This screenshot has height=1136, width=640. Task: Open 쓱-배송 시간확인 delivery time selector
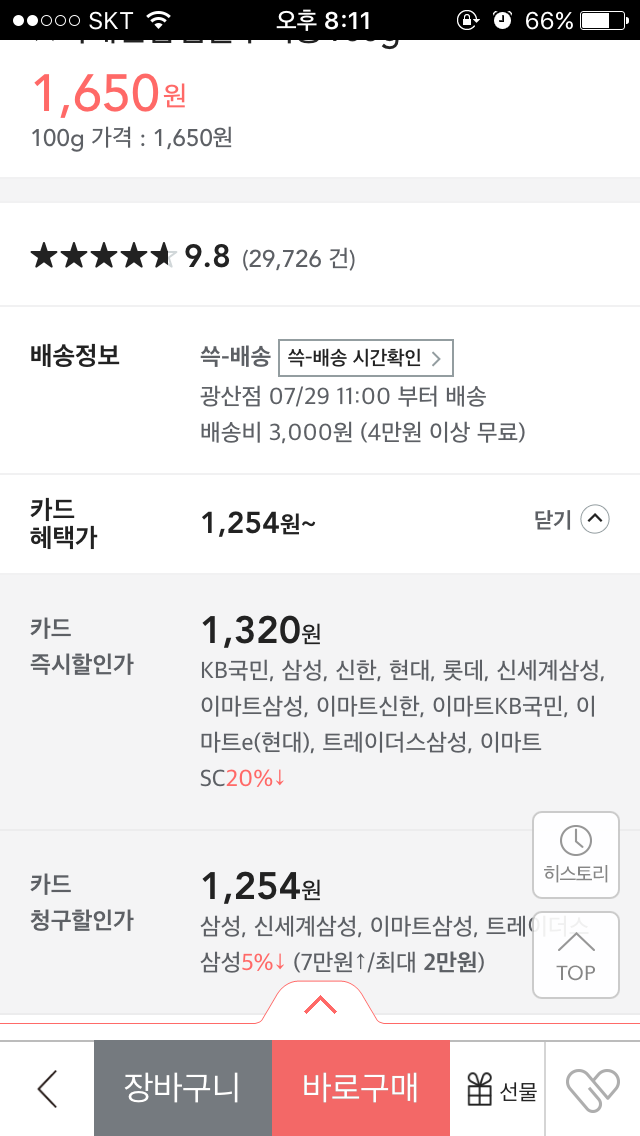pyautogui.click(x=366, y=357)
